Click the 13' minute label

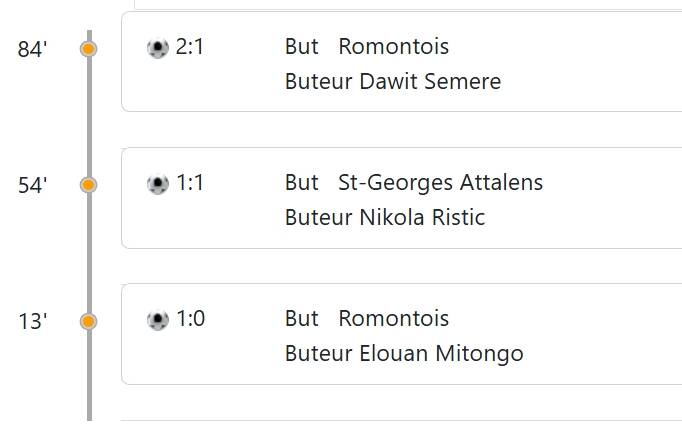click(32, 322)
